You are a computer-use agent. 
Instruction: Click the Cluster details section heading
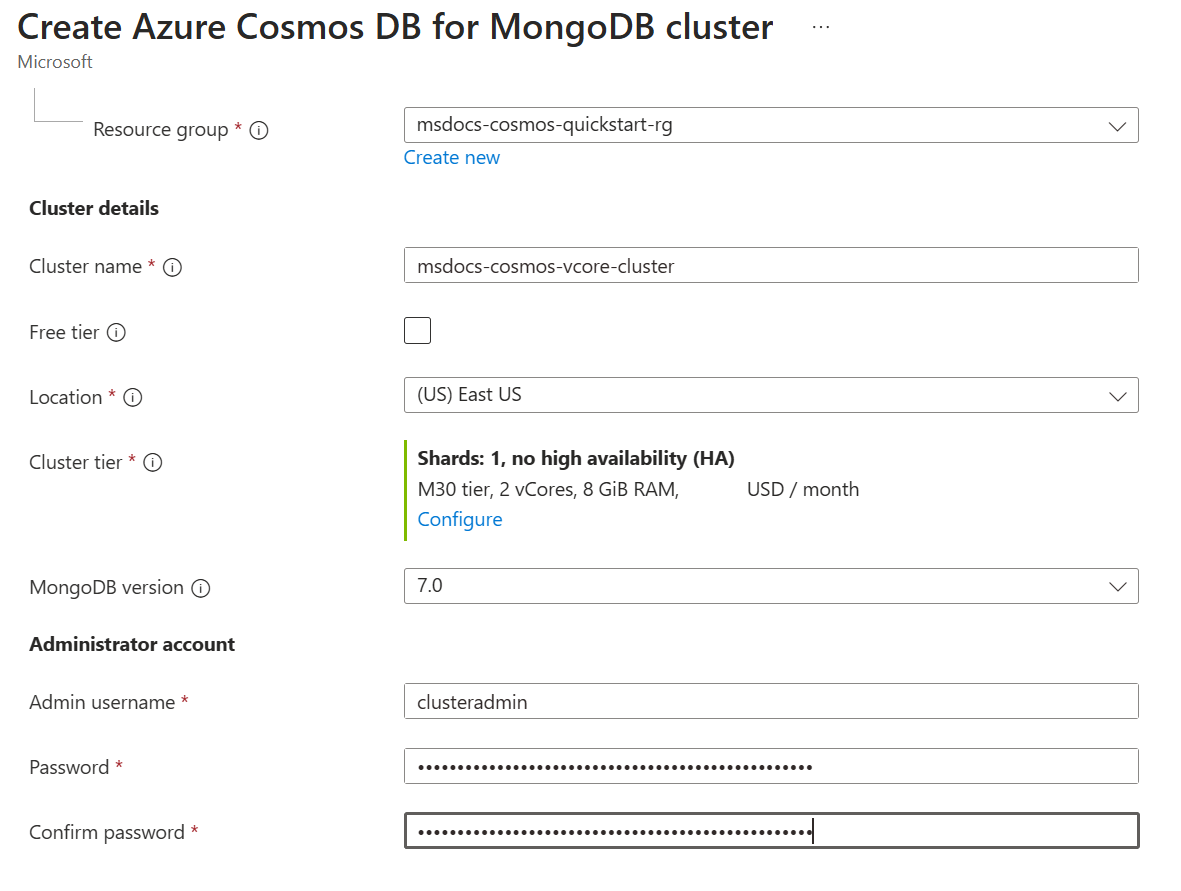point(94,209)
